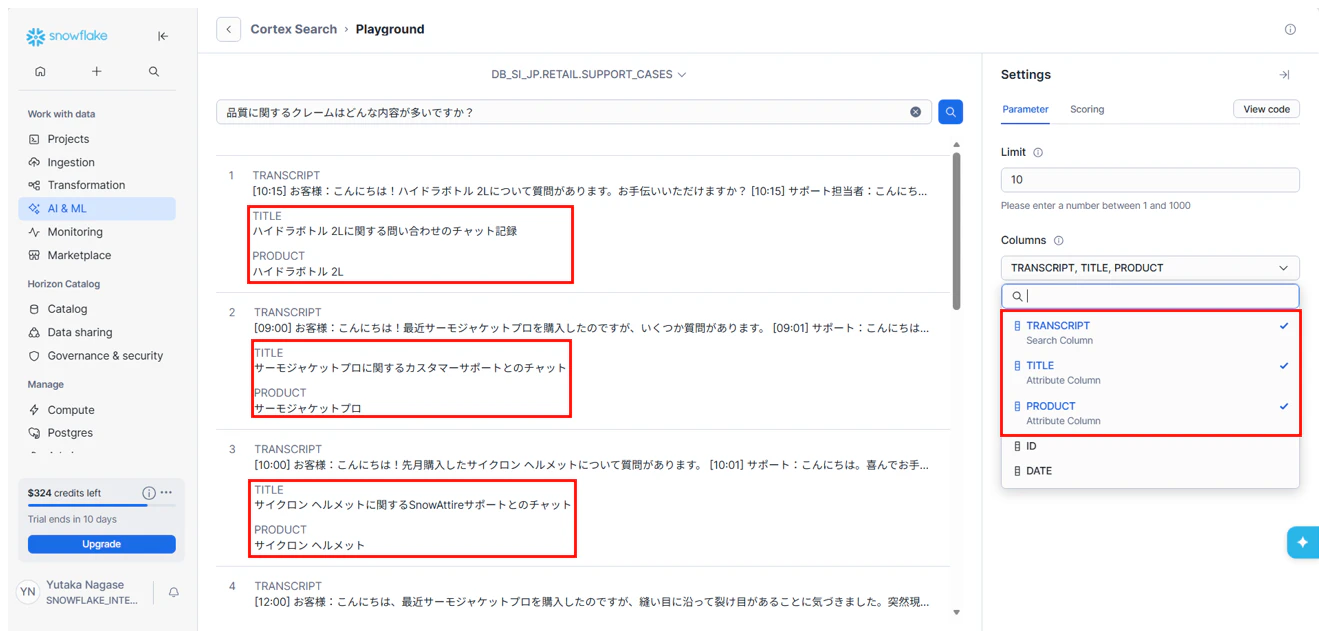
Task: Click the Upgrade button
Action: pos(101,544)
